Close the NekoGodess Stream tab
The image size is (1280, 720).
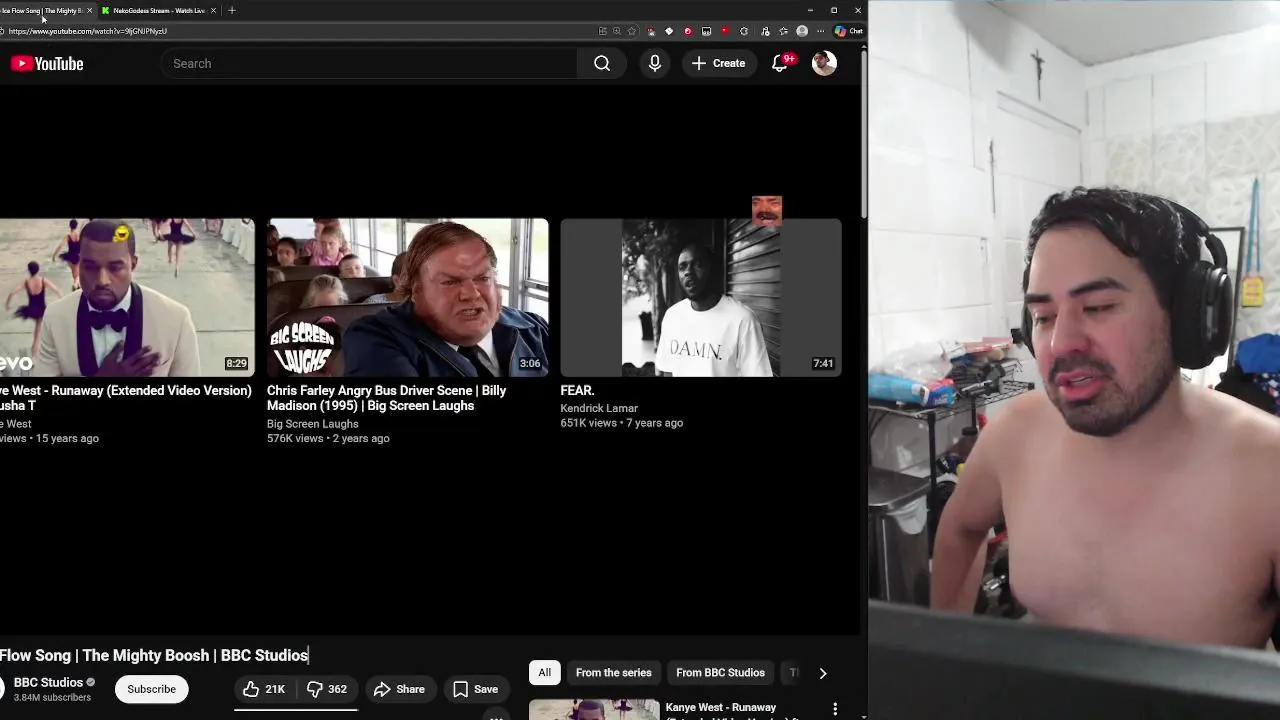[213, 10]
